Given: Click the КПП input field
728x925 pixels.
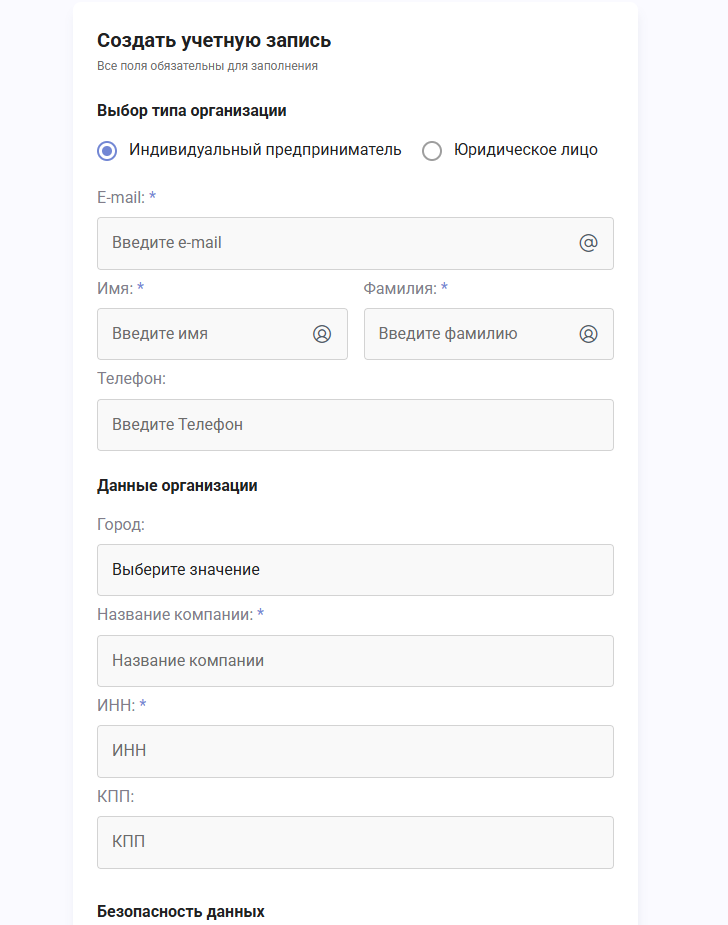Looking at the screenshot, I should pos(355,842).
